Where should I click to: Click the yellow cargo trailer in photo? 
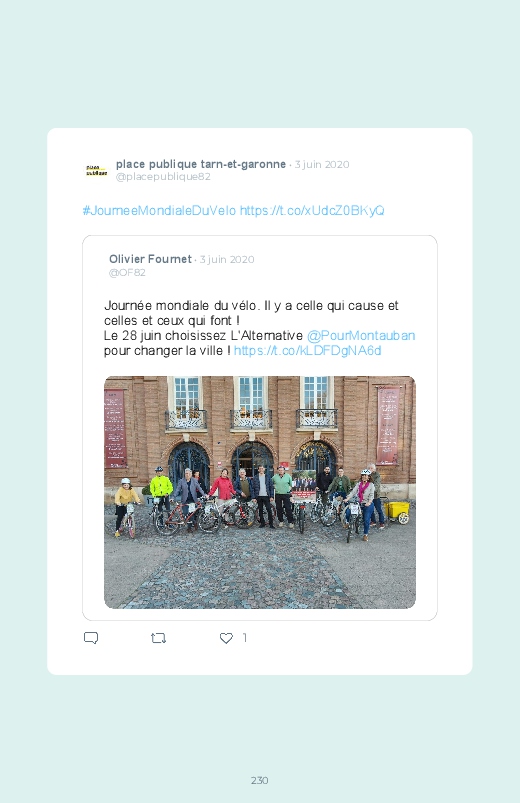pos(398,512)
